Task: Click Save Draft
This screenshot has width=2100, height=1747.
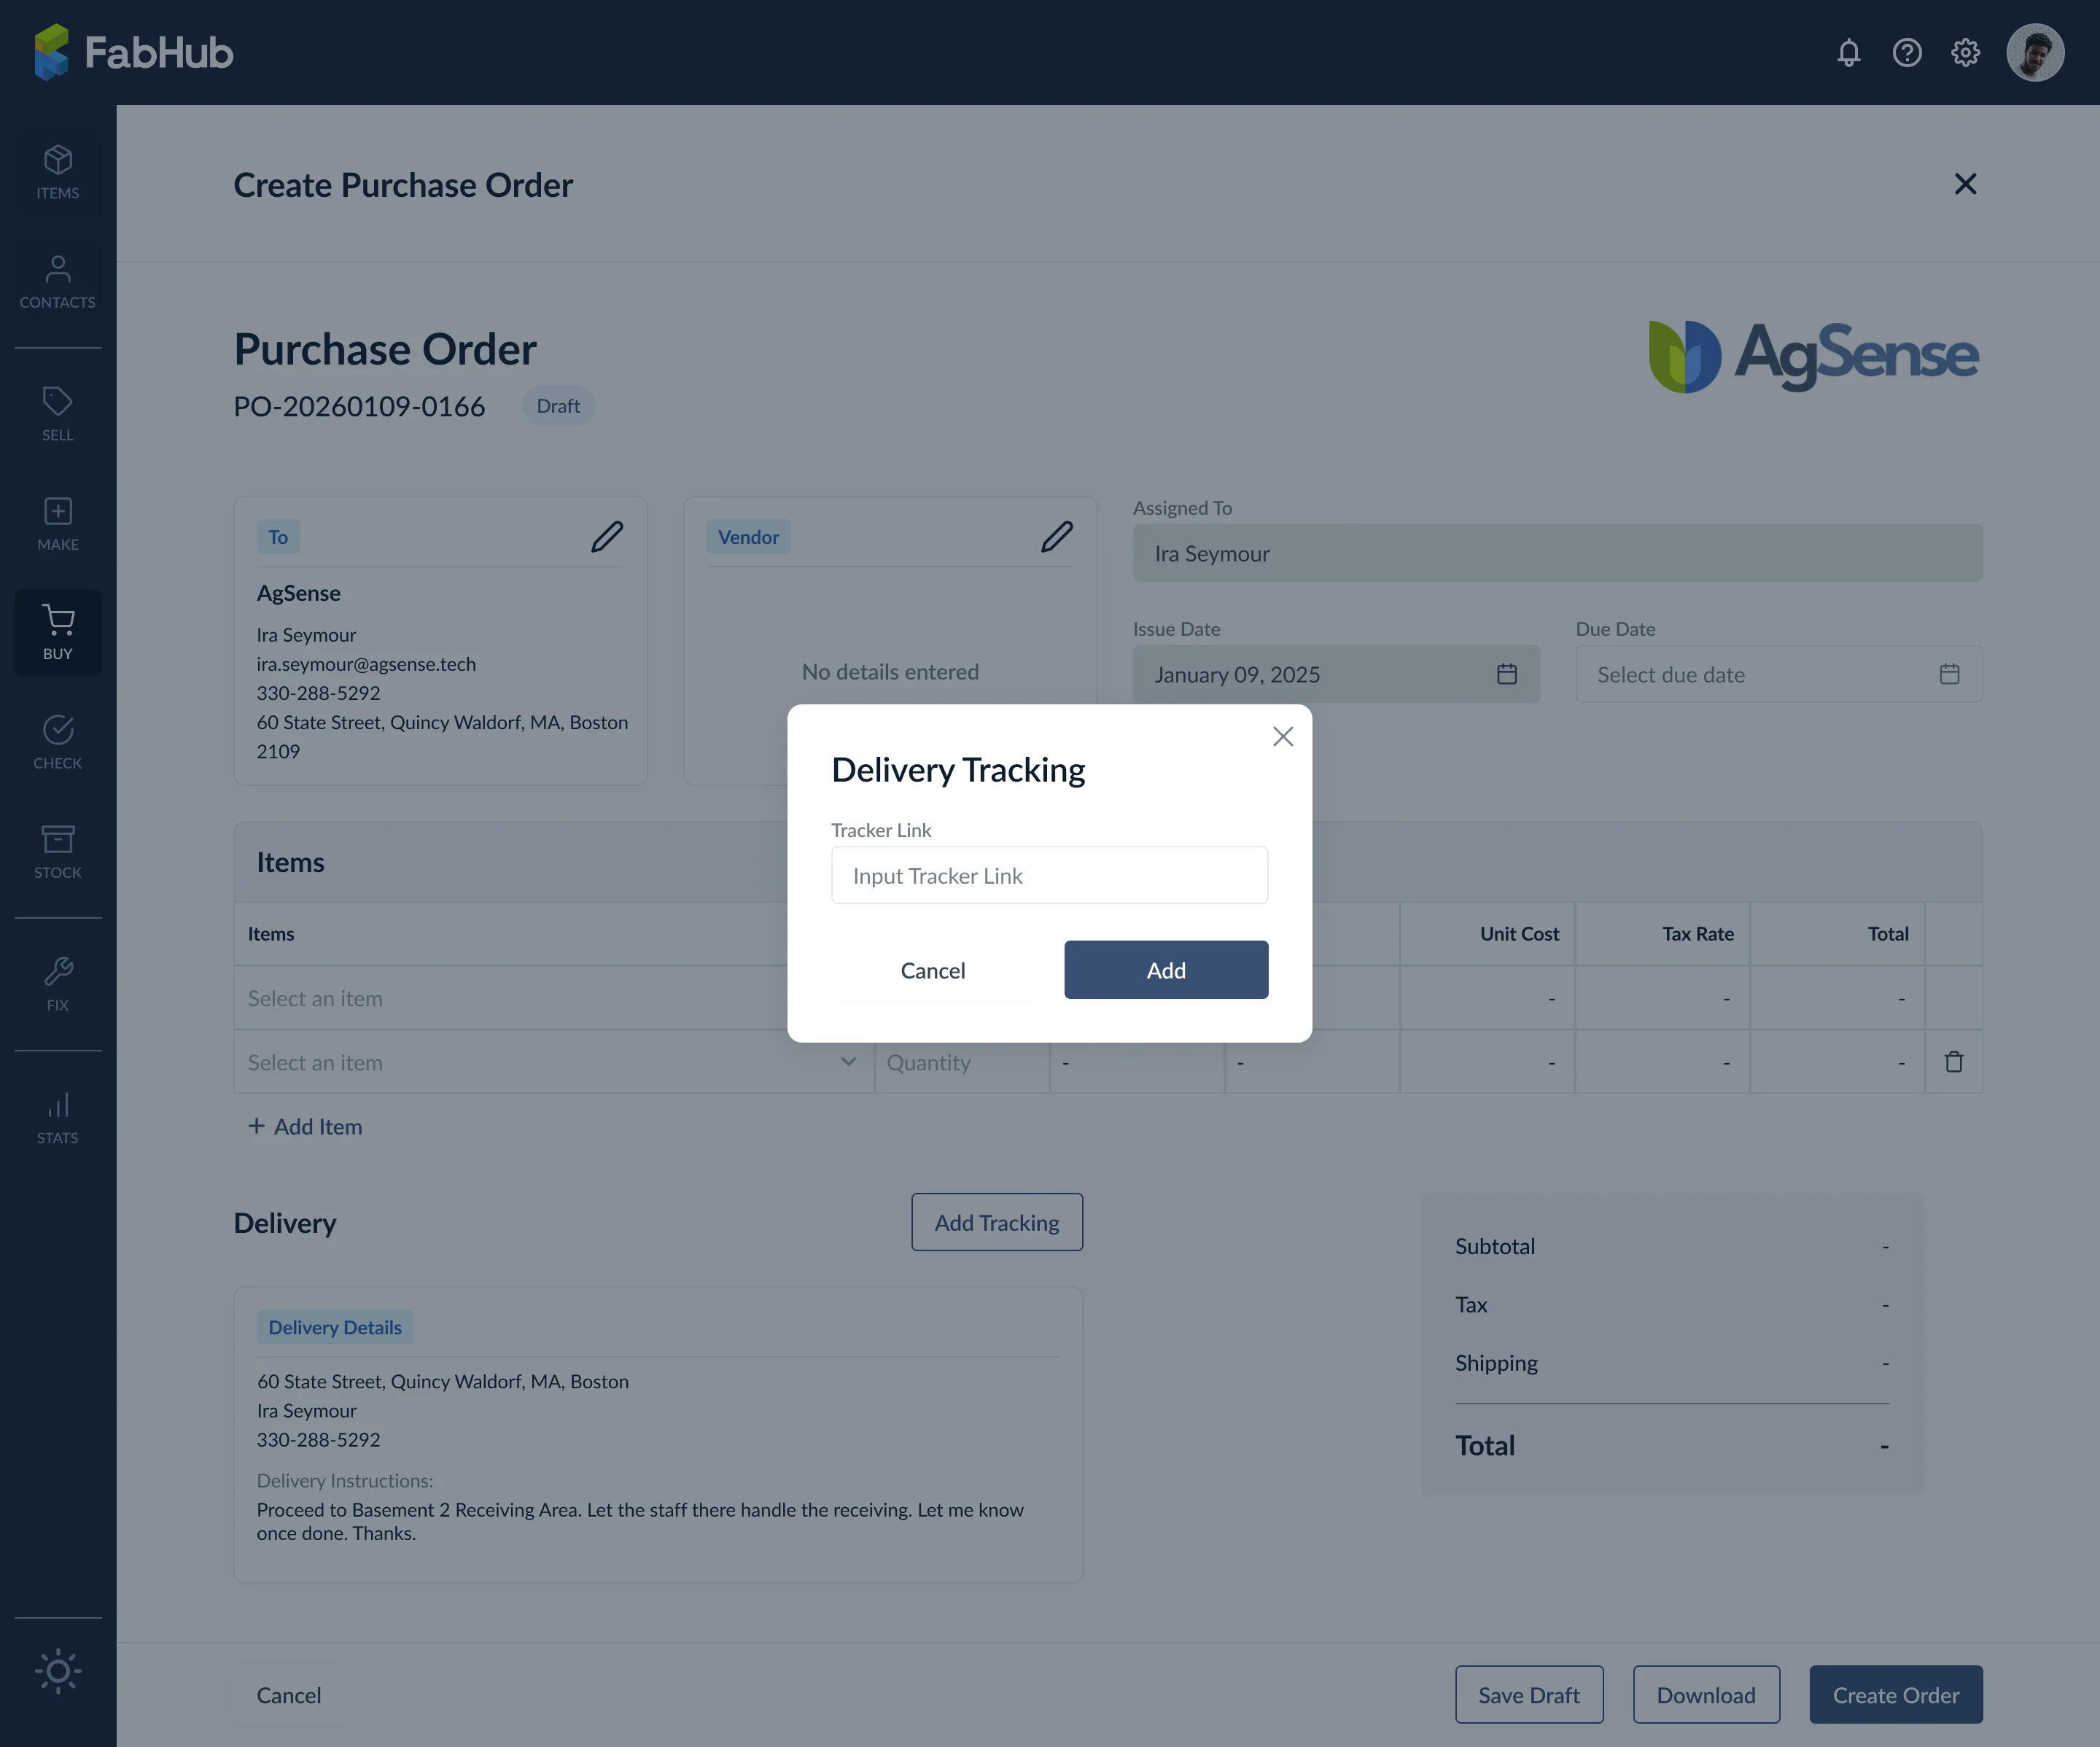Action: coord(1529,1695)
